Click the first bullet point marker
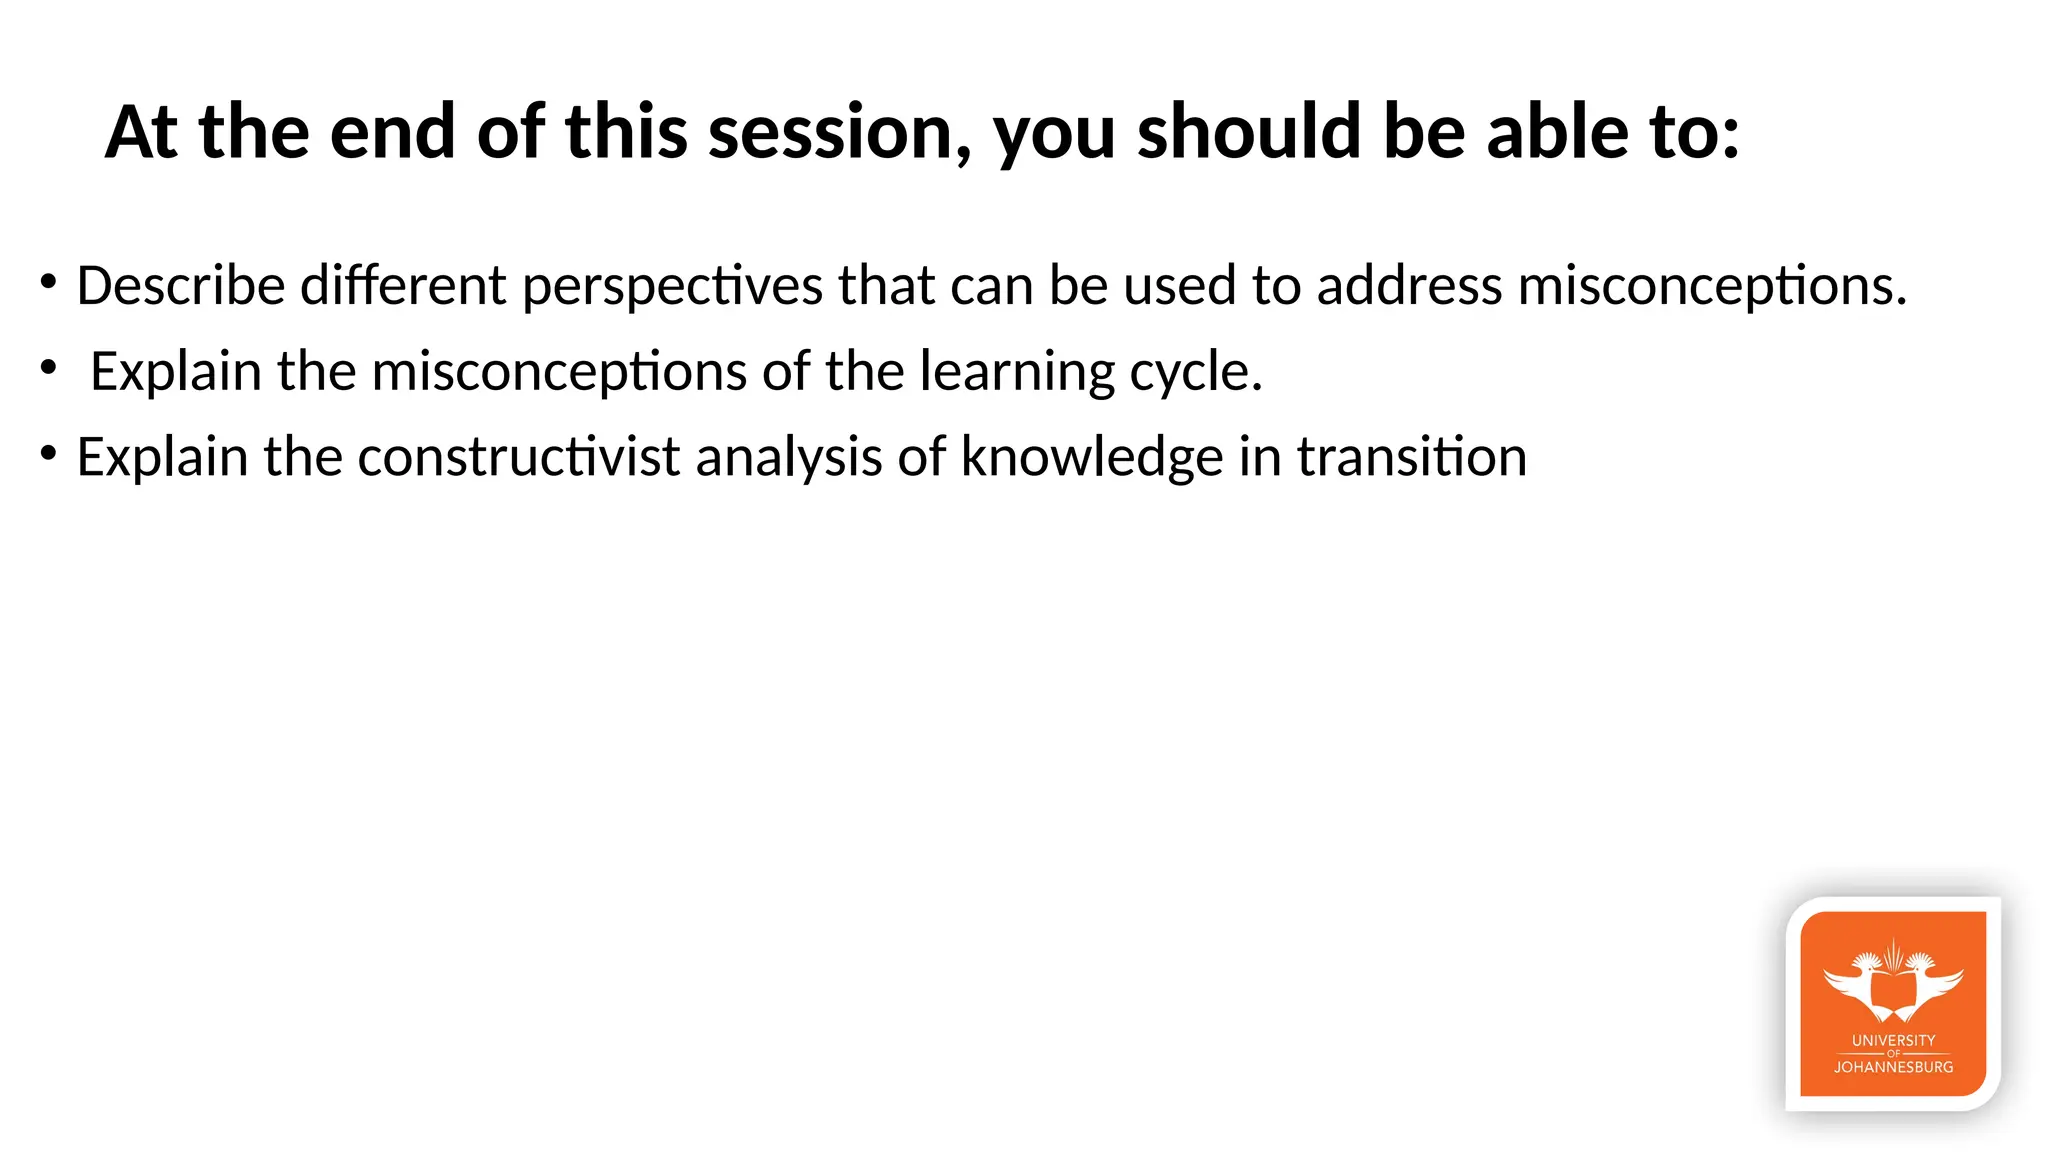This screenshot has width=2048, height=1152. click(x=48, y=283)
